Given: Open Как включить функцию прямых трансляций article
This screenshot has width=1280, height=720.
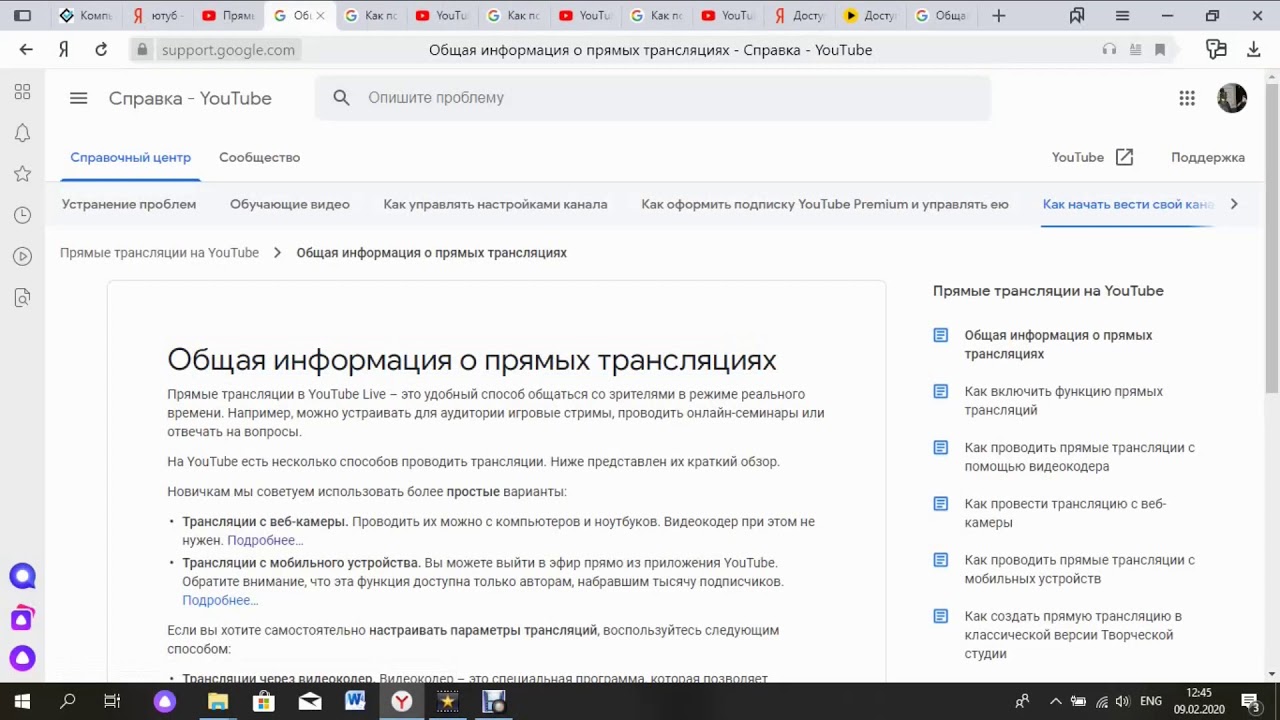Looking at the screenshot, I should tap(1063, 401).
